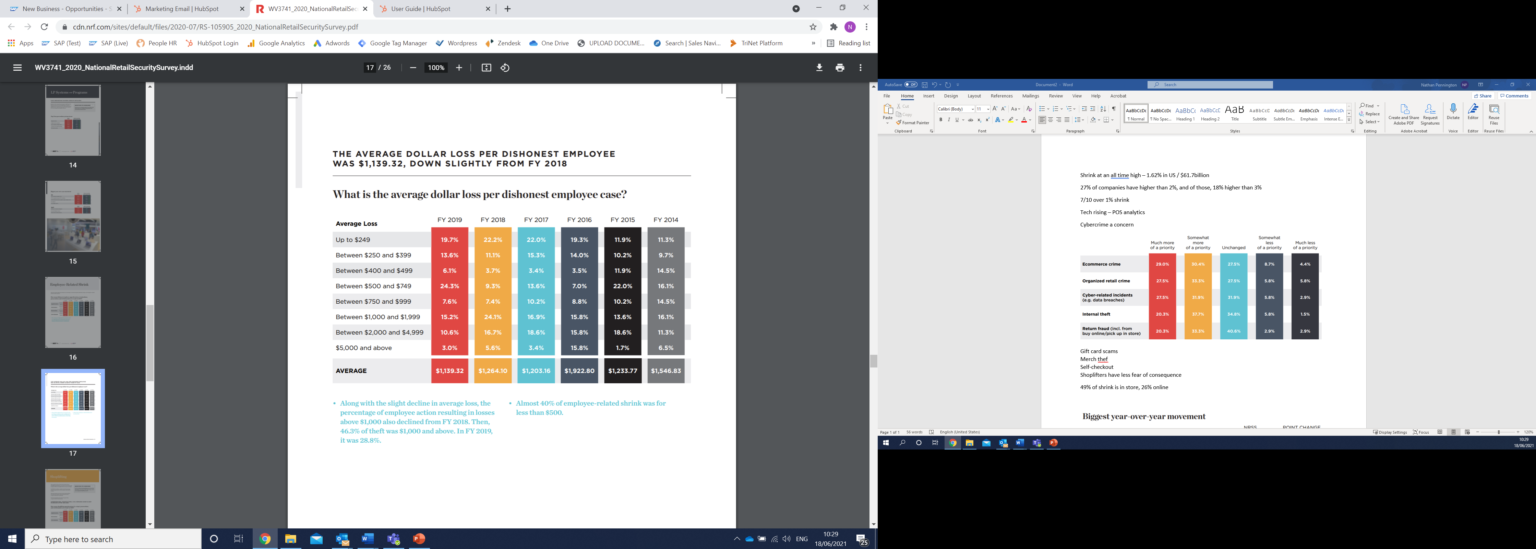The height and width of the screenshot is (549, 1536).
Task: Rotate the PDF counterclockwise
Action: click(x=505, y=67)
